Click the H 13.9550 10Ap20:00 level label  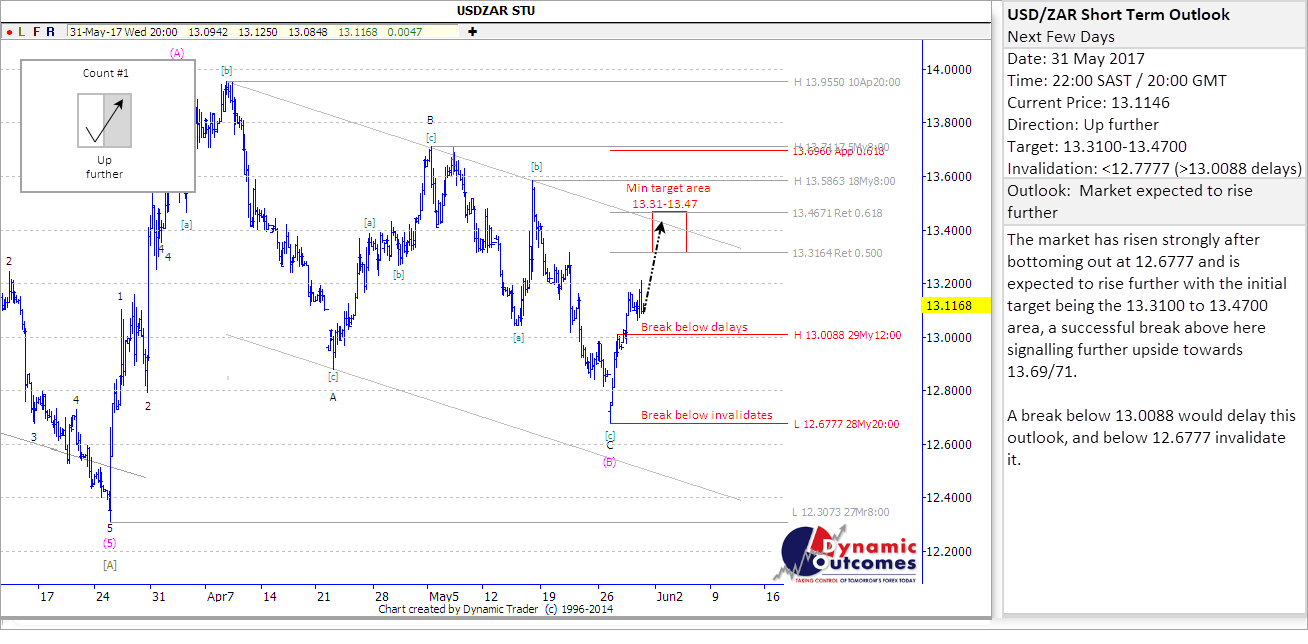point(846,82)
